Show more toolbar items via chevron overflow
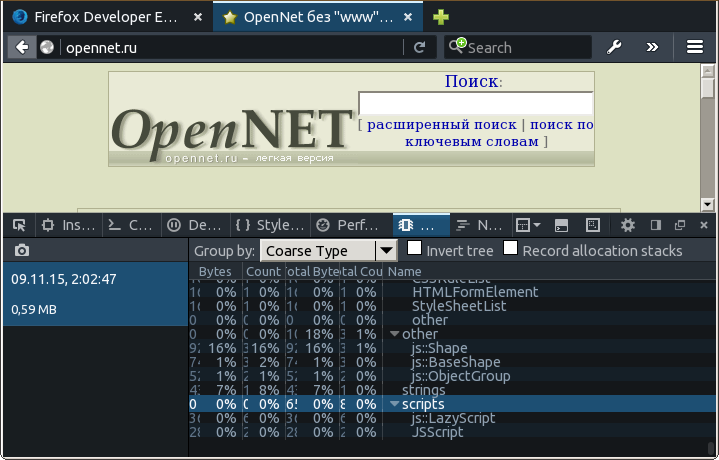The height and width of the screenshot is (460, 719). (652, 47)
